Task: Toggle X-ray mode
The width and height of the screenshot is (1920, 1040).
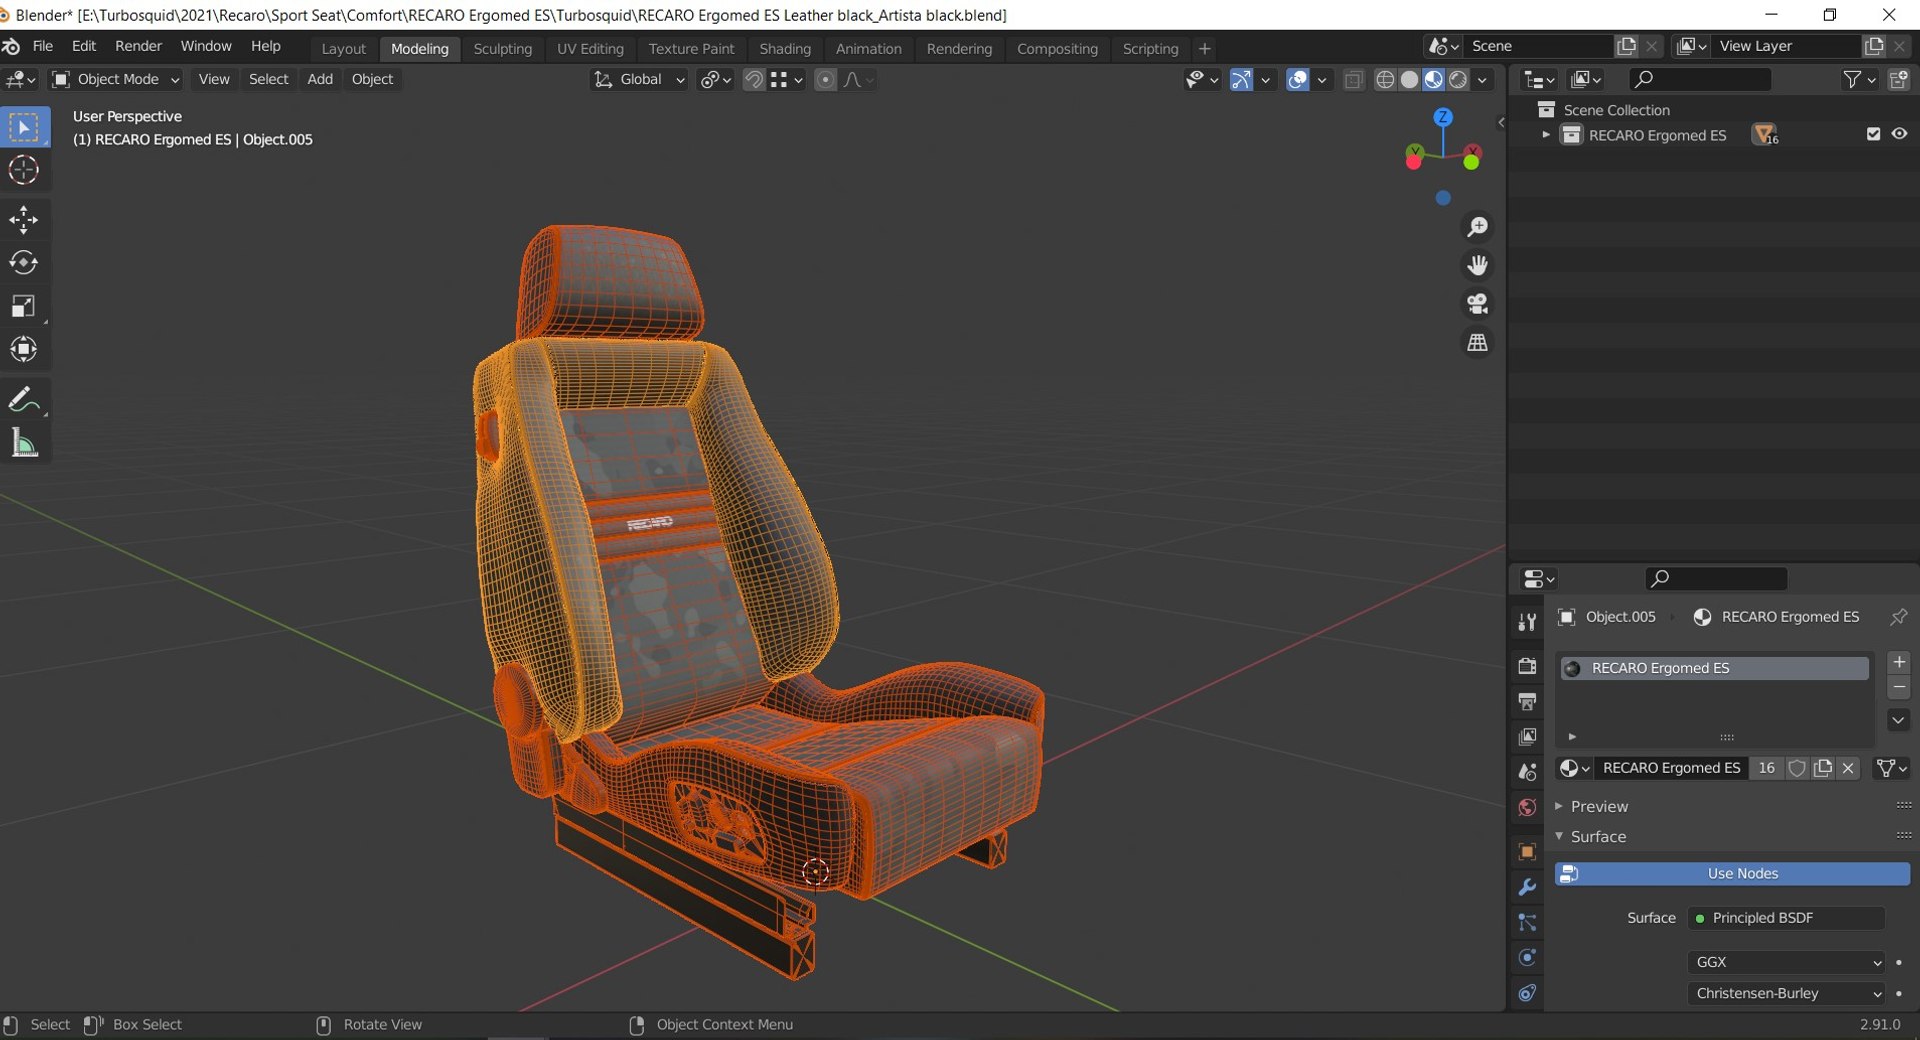Action: (1353, 80)
